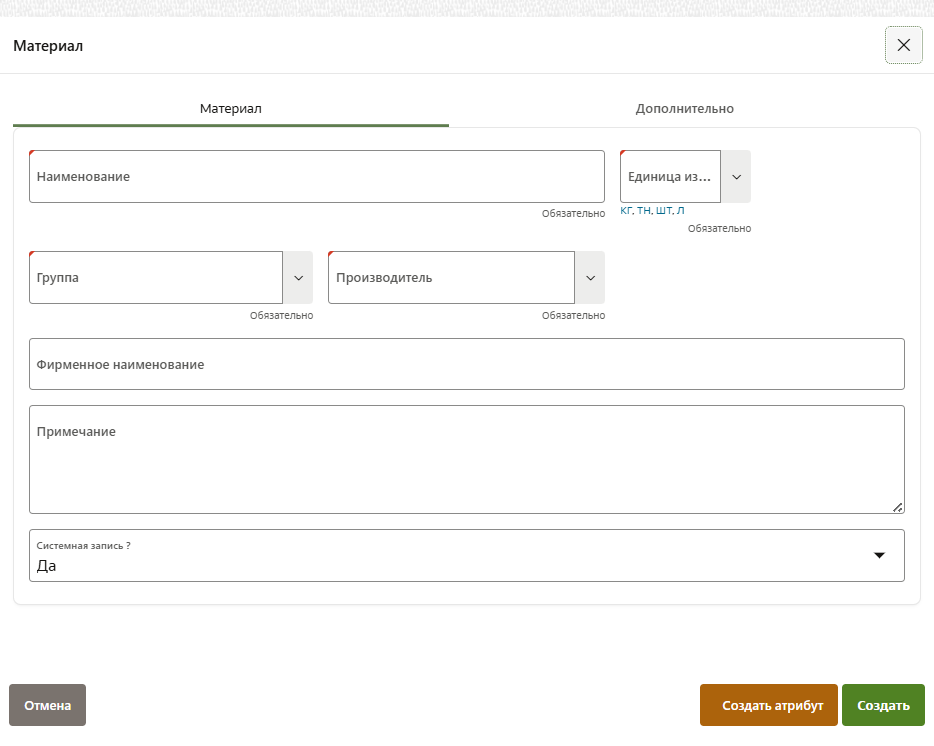Expand the Производитель dropdown chevron
This screenshot has width=934, height=746.
(590, 278)
